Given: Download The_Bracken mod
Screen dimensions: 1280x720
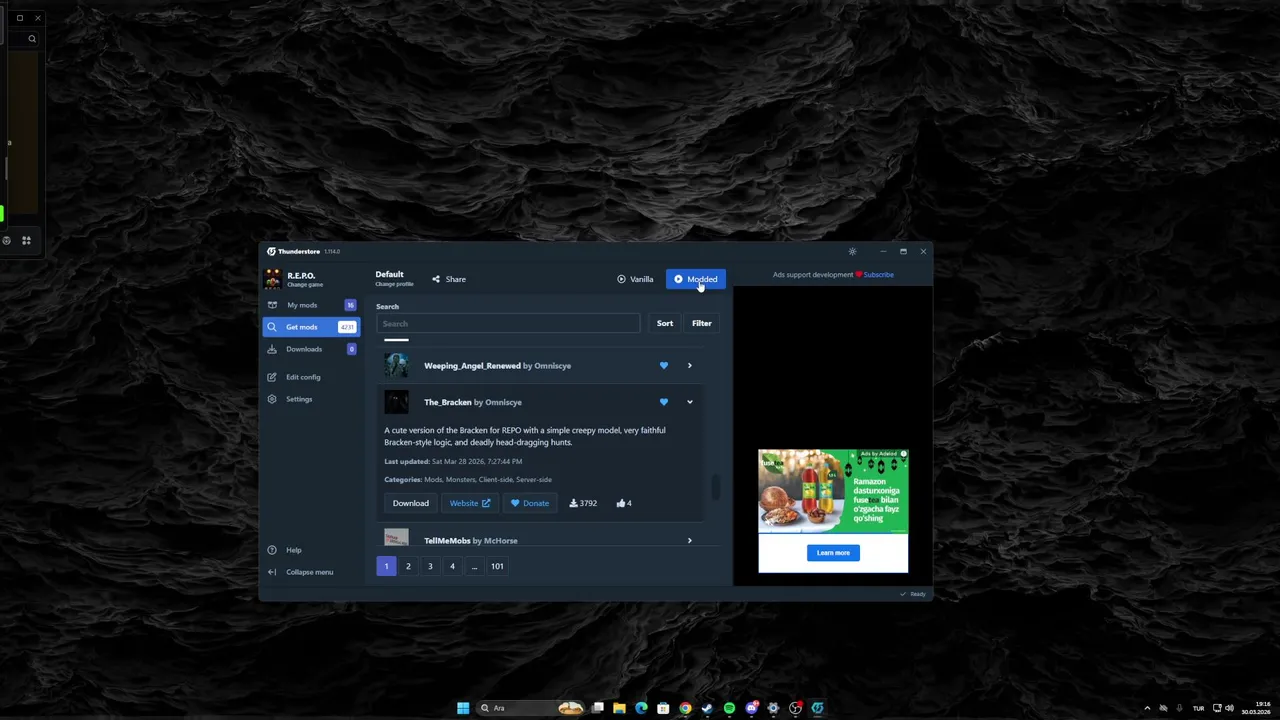Looking at the screenshot, I should tap(410, 503).
